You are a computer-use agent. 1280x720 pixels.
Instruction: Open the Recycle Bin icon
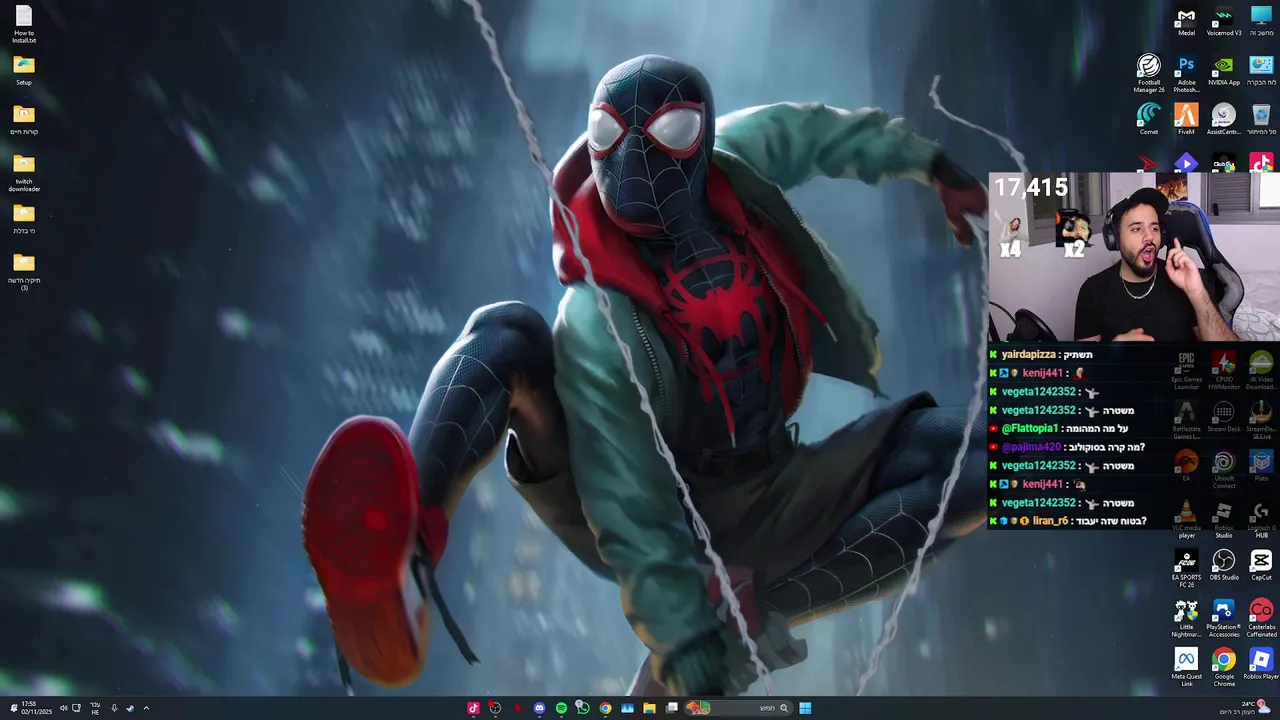pos(1261,120)
